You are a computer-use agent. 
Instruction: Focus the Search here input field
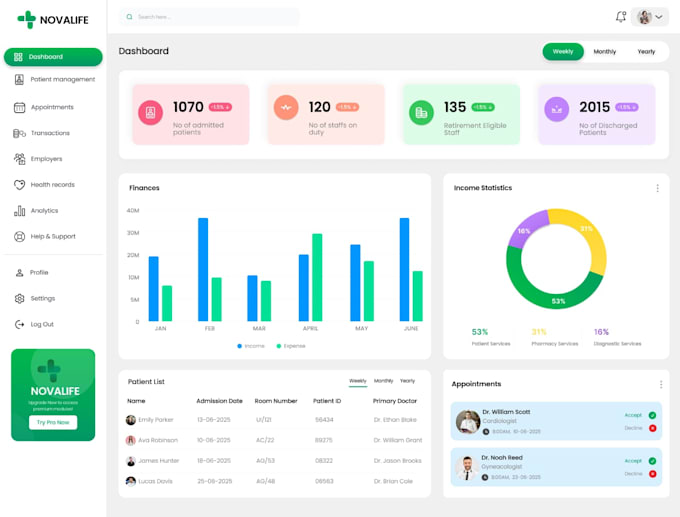click(210, 17)
